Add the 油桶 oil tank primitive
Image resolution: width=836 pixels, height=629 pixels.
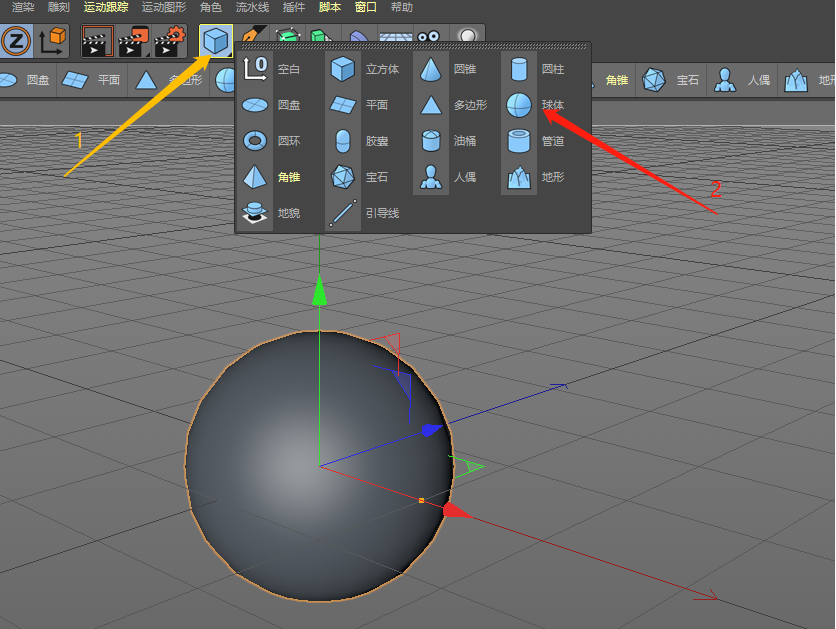point(431,141)
